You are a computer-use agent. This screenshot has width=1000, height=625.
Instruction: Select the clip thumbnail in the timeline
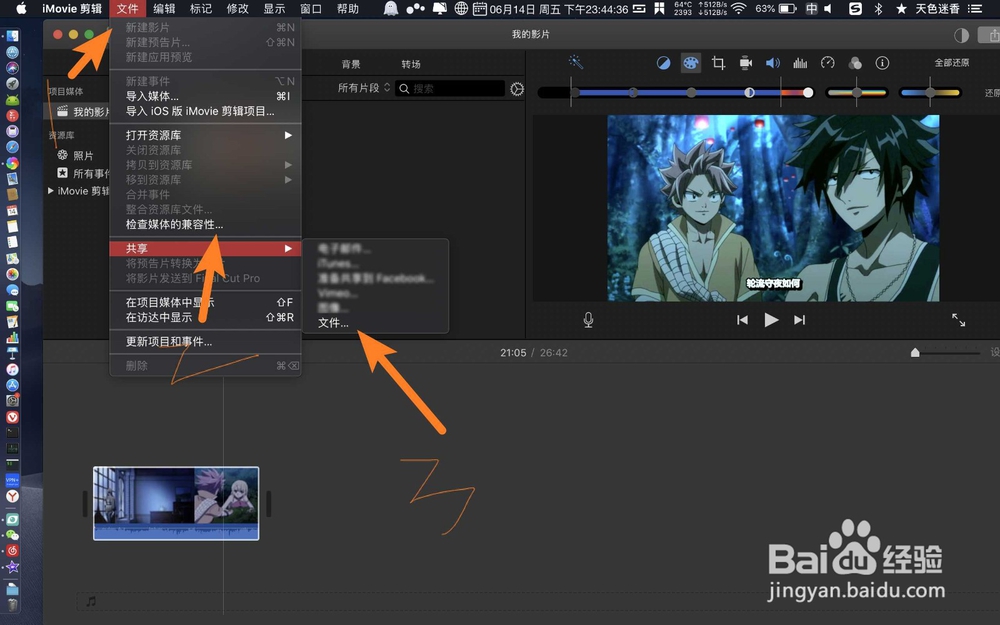(x=176, y=503)
